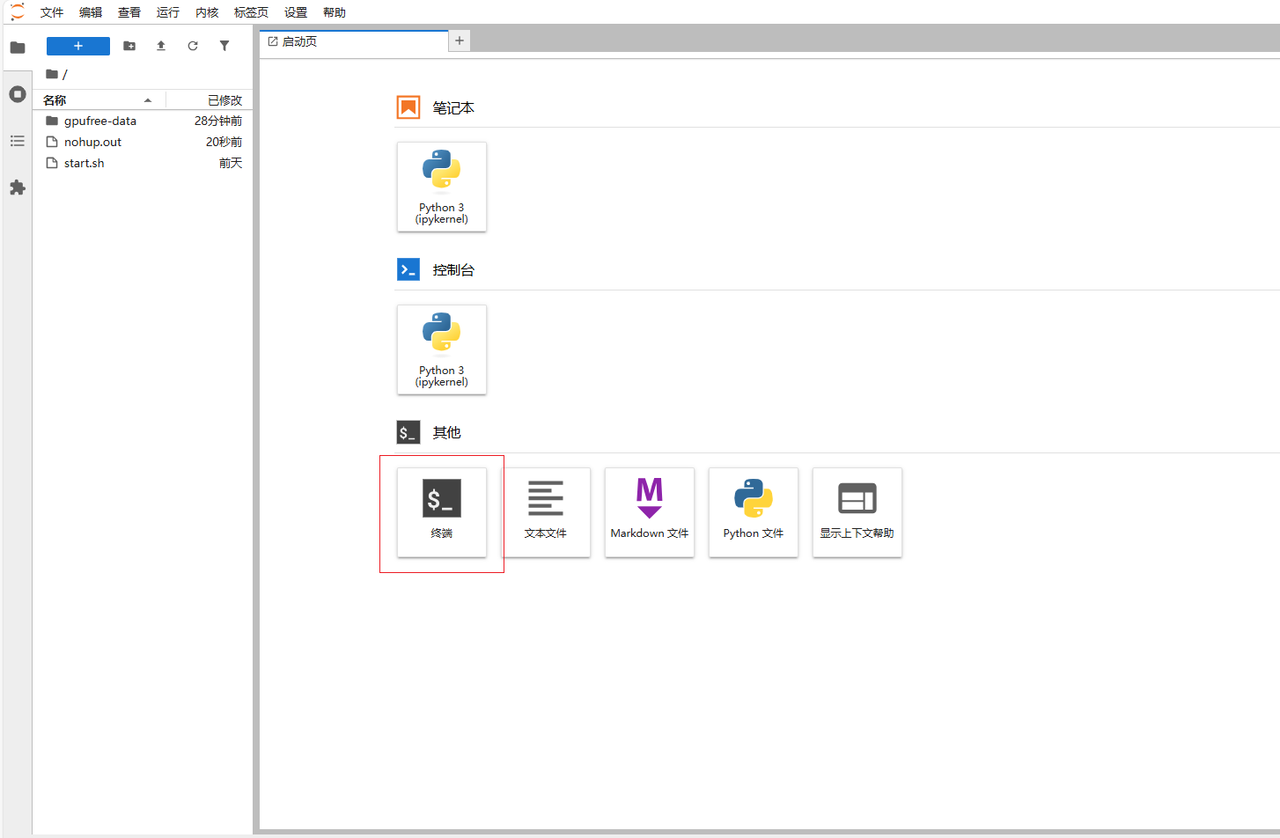1280x838 pixels.
Task: Click the Jupyter logo icon
Action: click(17, 12)
